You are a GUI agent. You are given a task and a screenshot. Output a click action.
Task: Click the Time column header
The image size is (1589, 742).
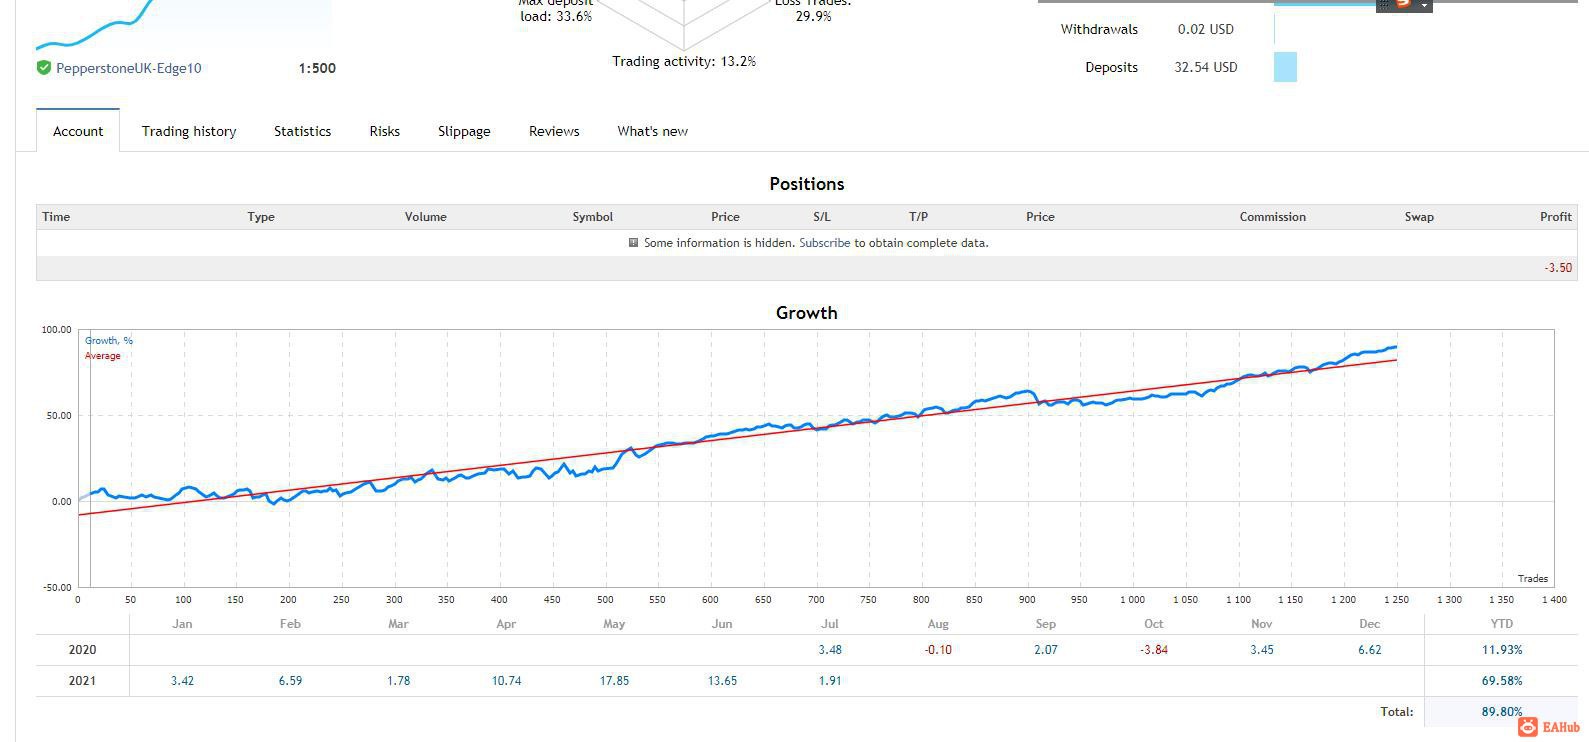click(x=56, y=217)
